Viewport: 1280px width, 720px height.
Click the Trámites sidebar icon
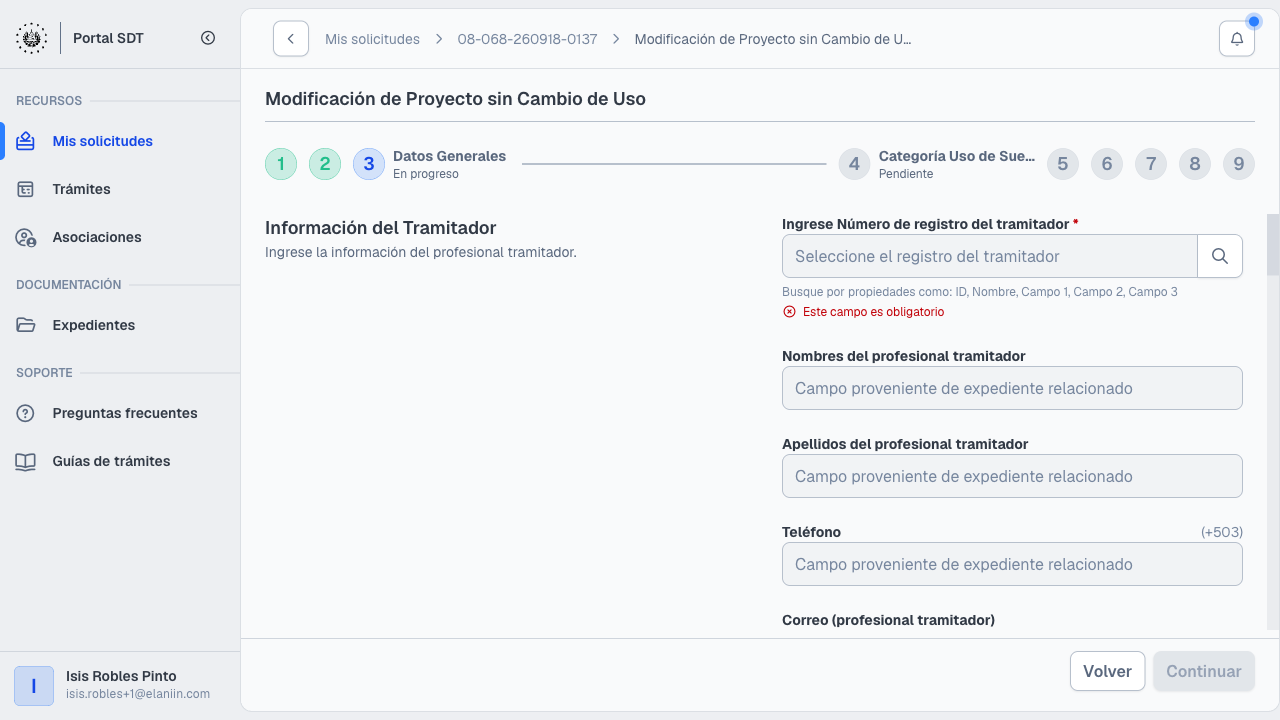tap(26, 189)
